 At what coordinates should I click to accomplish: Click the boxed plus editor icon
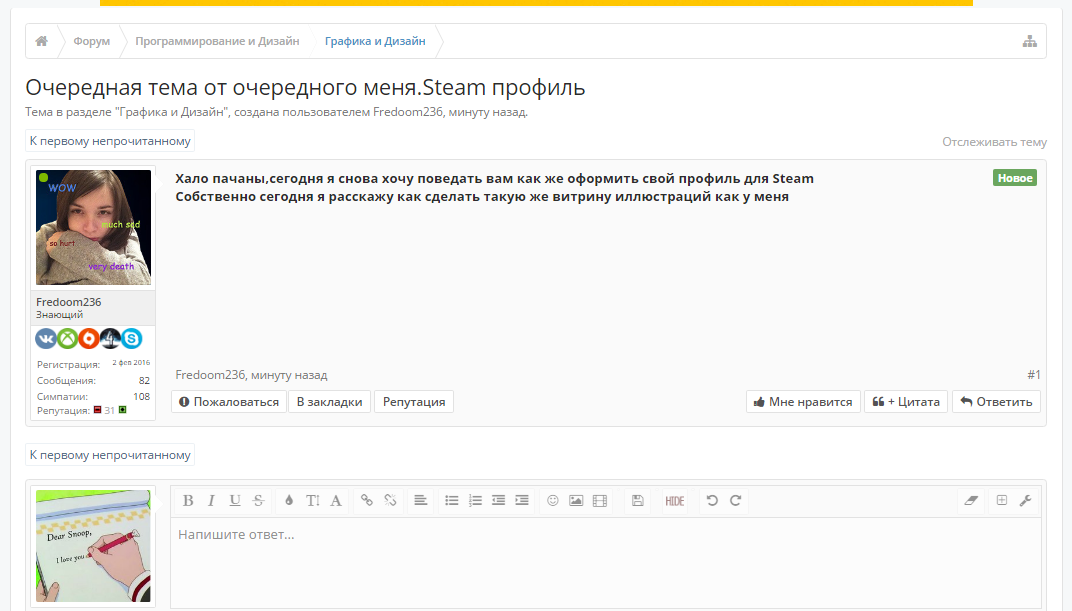pos(1002,501)
